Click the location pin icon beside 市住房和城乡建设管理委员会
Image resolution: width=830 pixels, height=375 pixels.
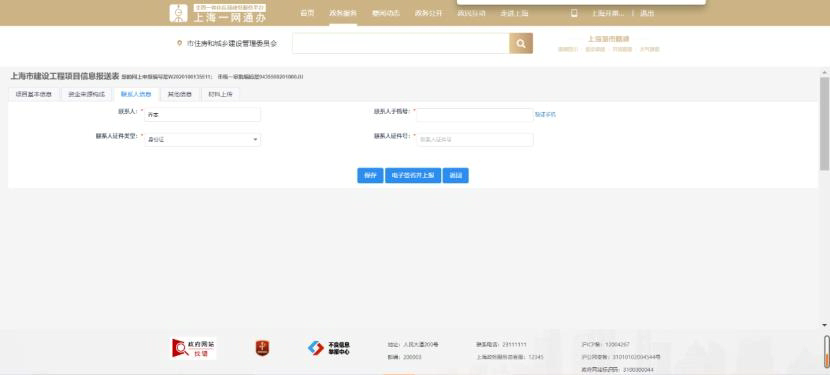pos(179,43)
